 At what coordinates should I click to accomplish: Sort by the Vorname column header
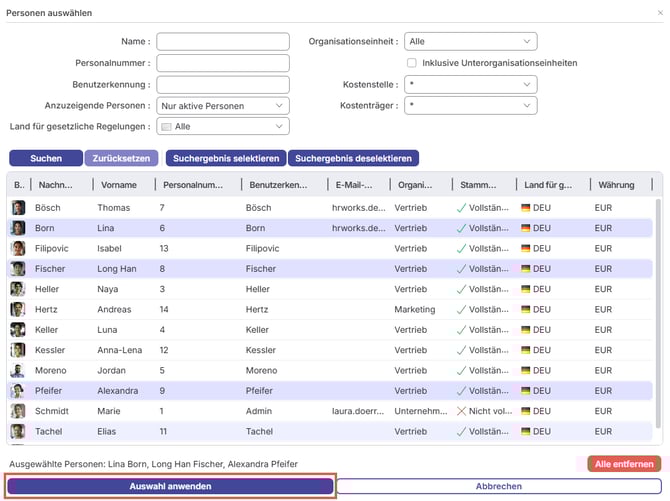122,185
